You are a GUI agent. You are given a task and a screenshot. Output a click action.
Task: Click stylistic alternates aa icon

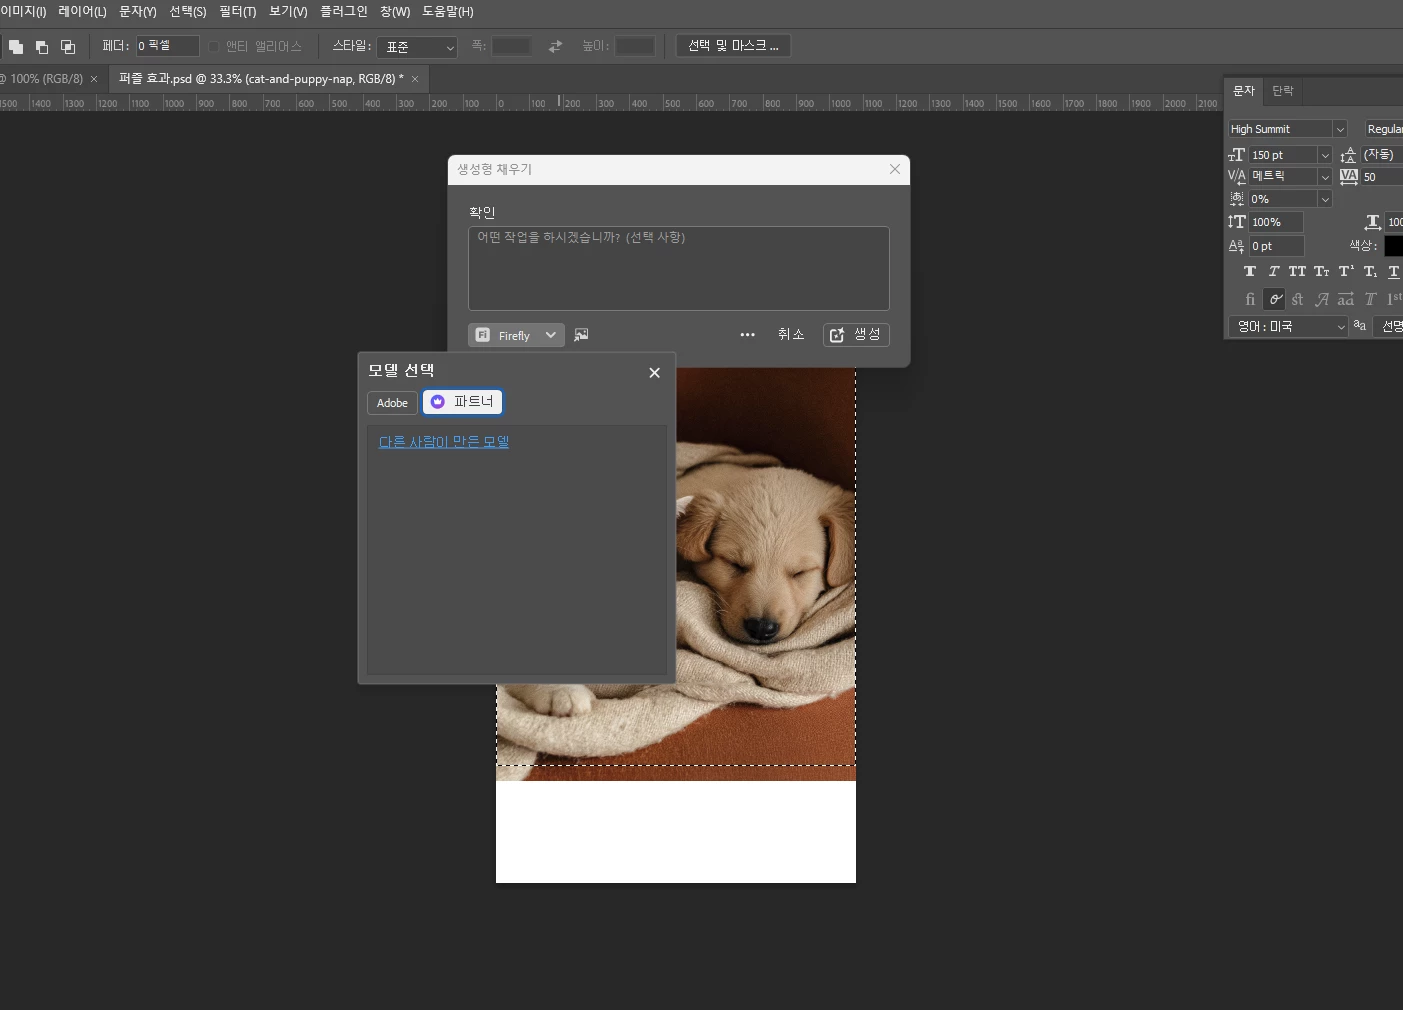pyautogui.click(x=1346, y=299)
